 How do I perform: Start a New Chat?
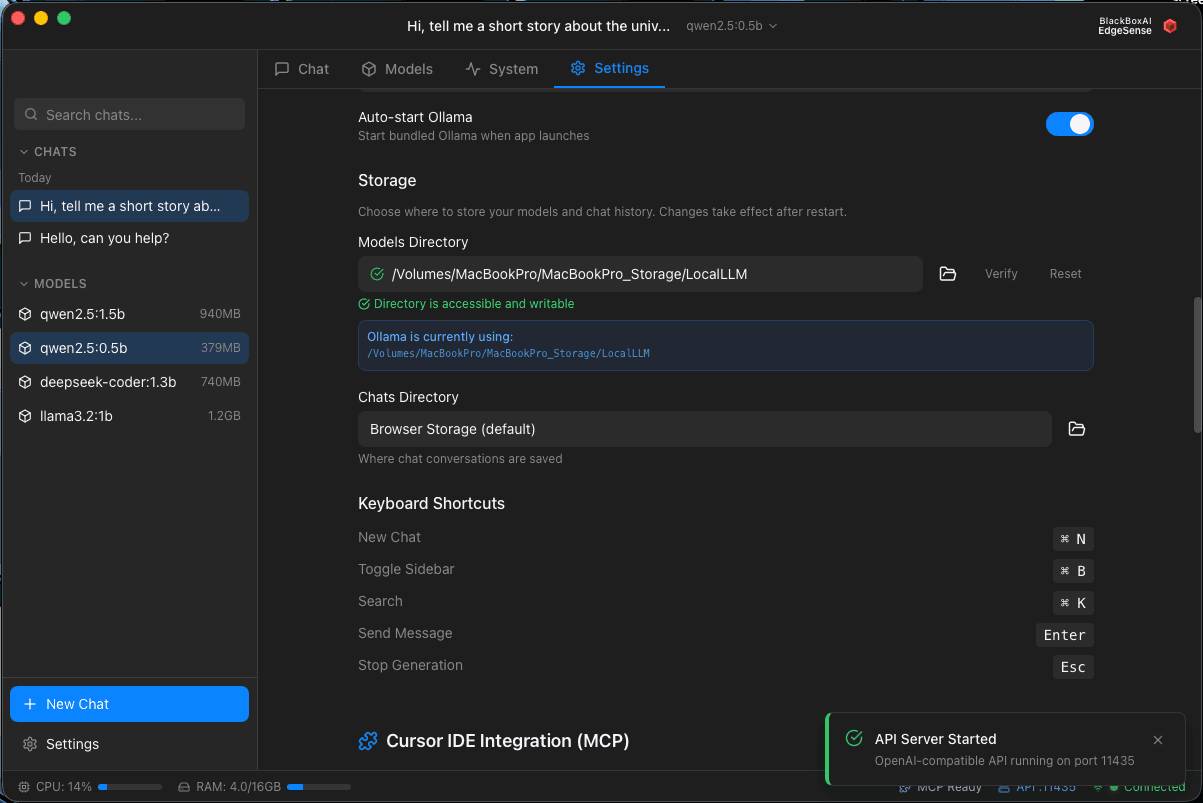tap(129, 704)
